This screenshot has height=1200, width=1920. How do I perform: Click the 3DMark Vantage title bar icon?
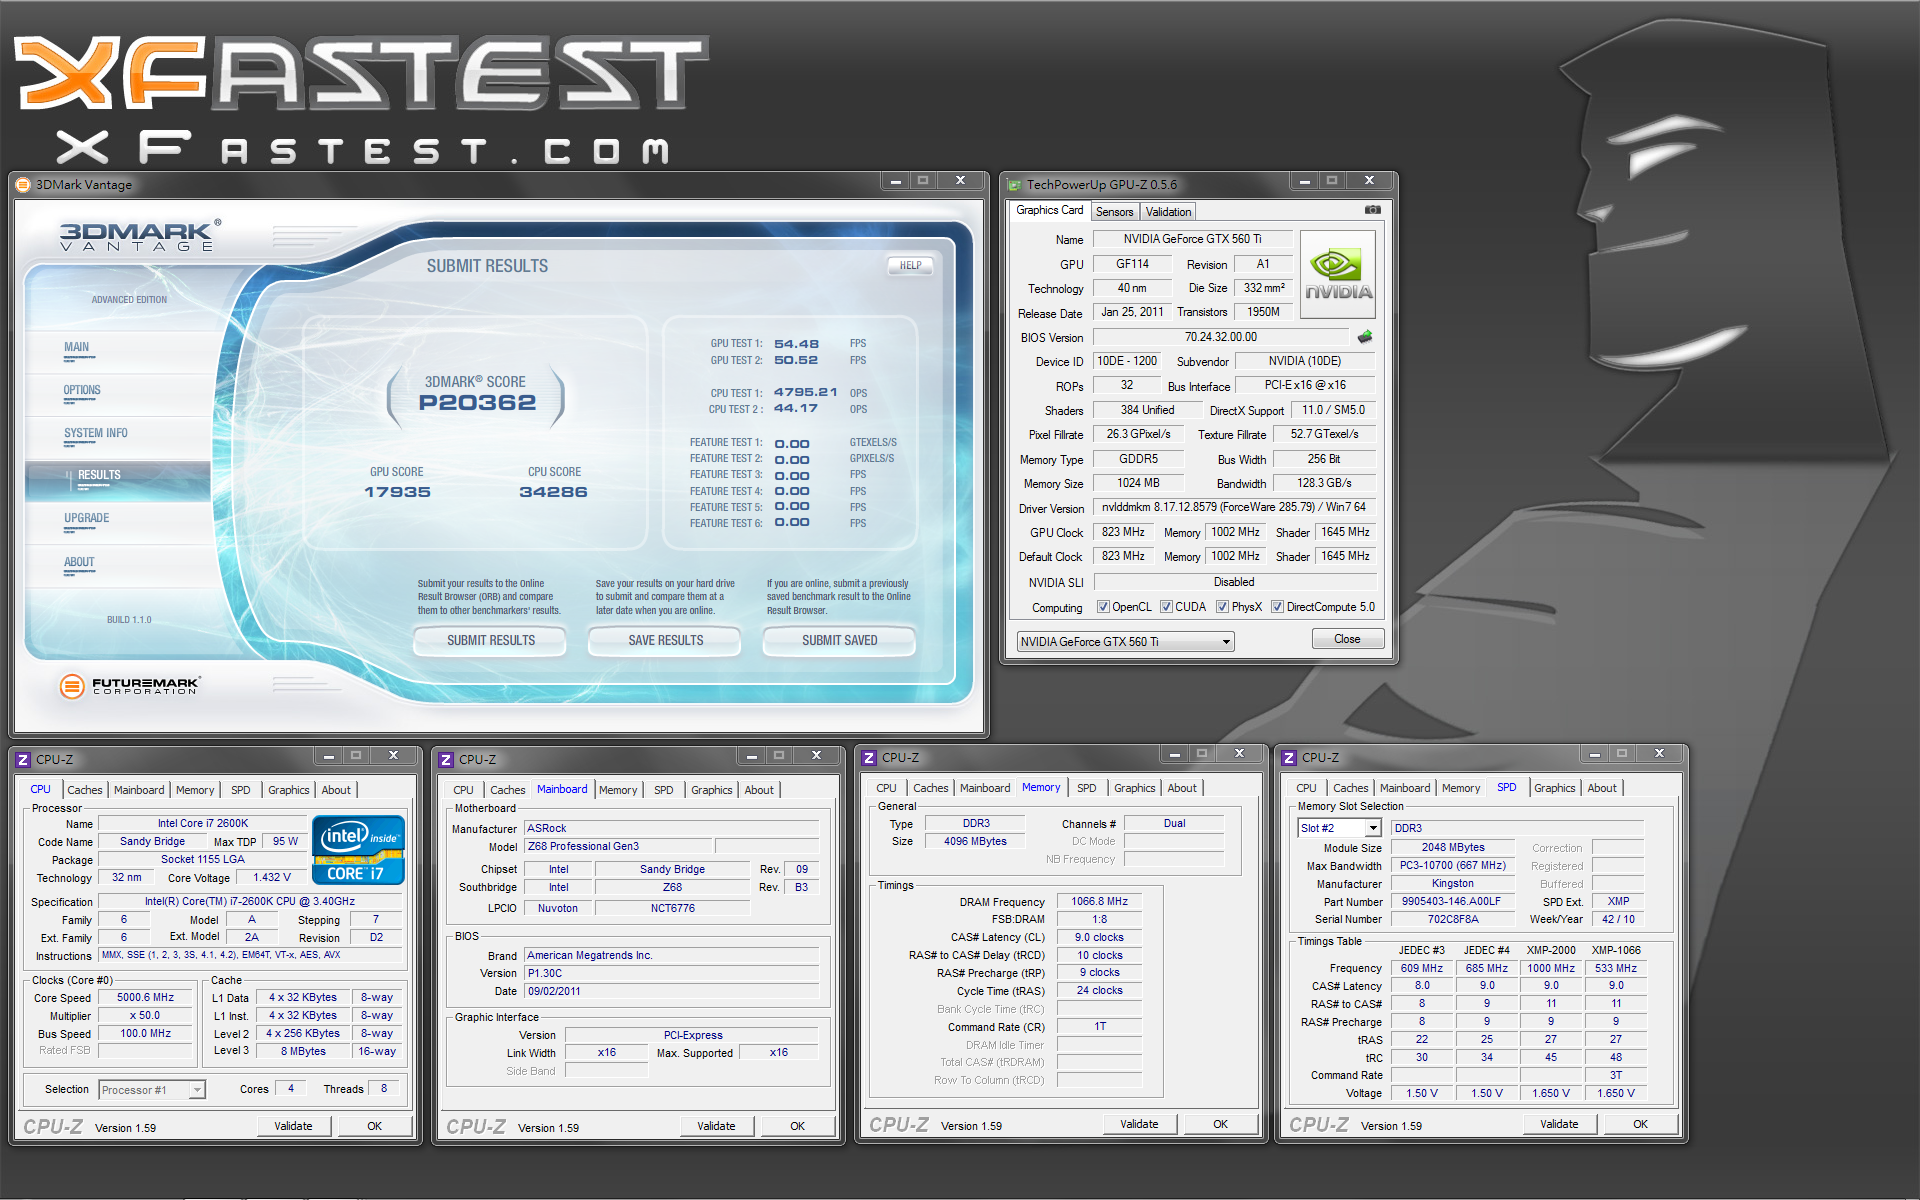[x=24, y=184]
